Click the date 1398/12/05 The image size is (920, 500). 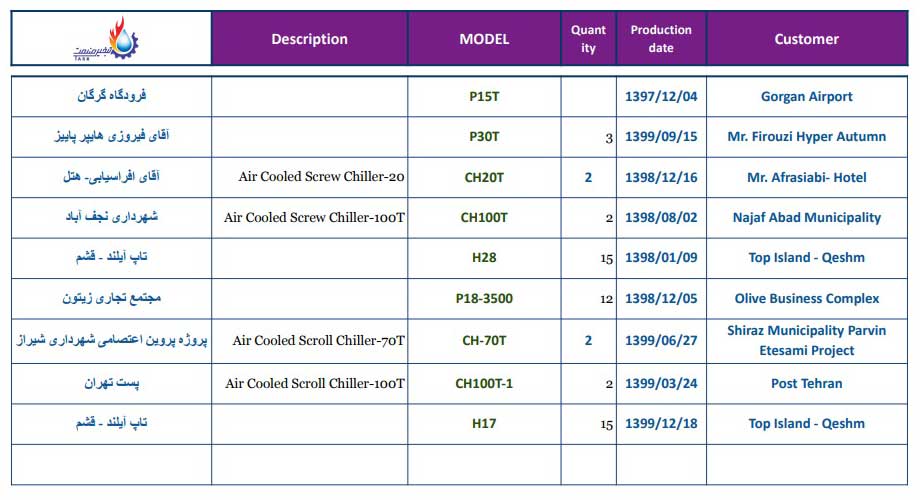[661, 298]
